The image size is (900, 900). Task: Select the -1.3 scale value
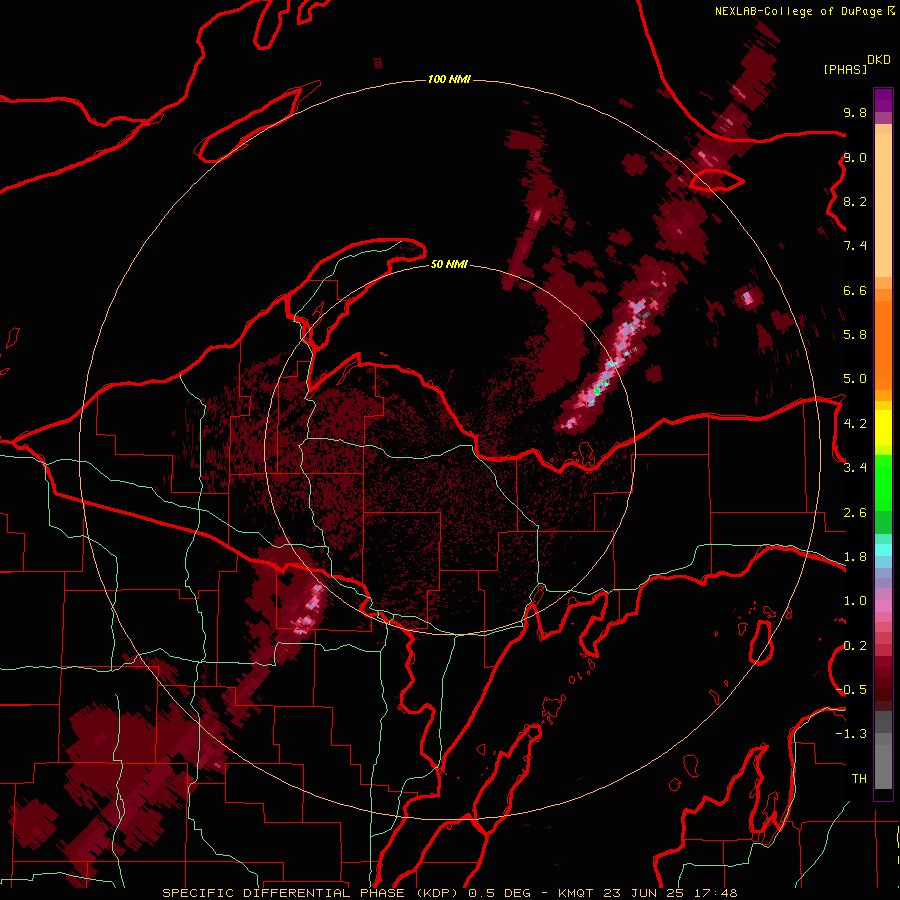[x=851, y=734]
